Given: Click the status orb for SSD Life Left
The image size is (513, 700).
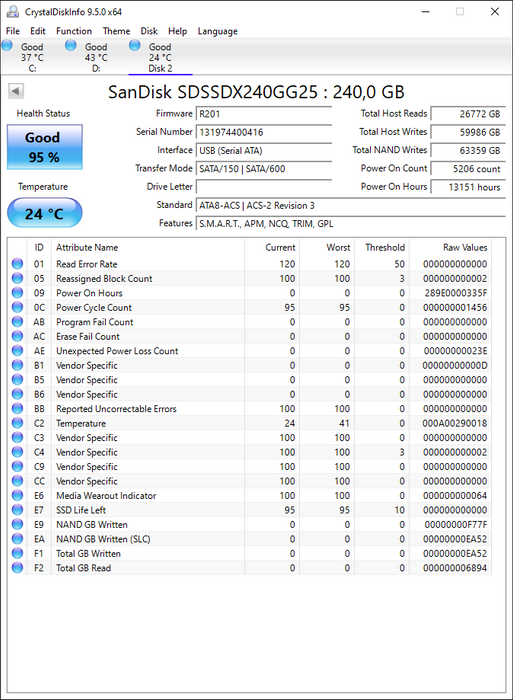Looking at the screenshot, I should point(17,510).
